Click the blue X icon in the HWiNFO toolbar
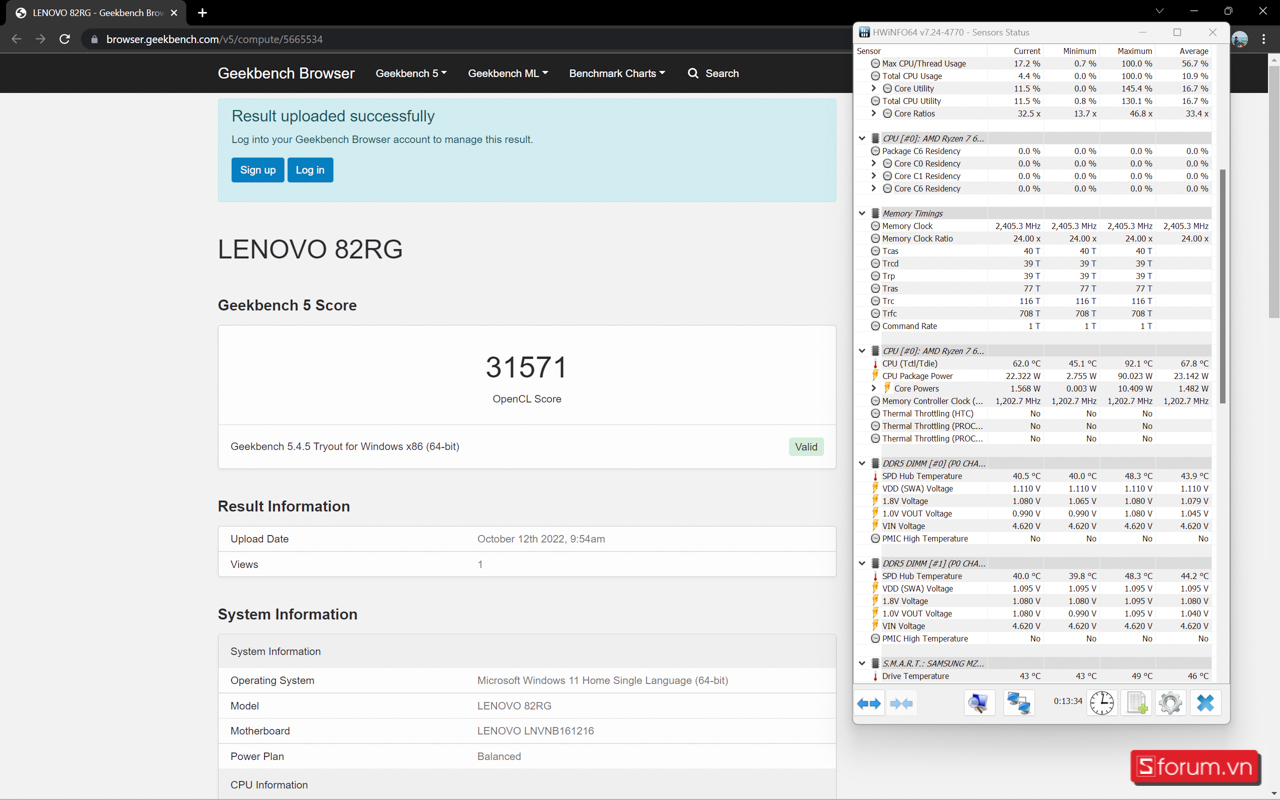This screenshot has width=1280, height=800. 1206,703
